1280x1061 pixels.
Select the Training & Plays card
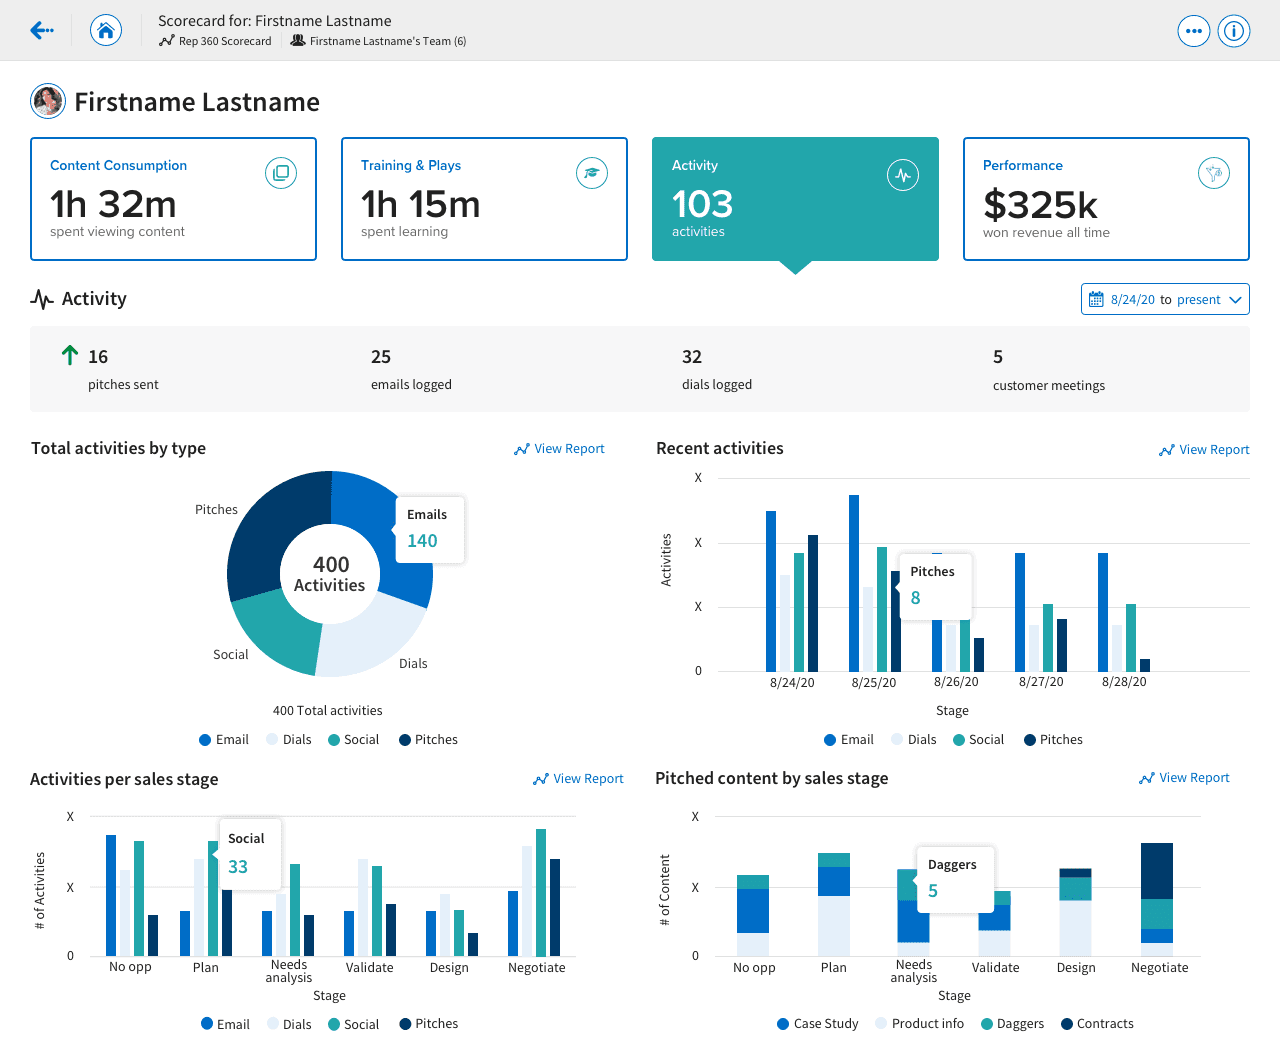[x=484, y=199]
